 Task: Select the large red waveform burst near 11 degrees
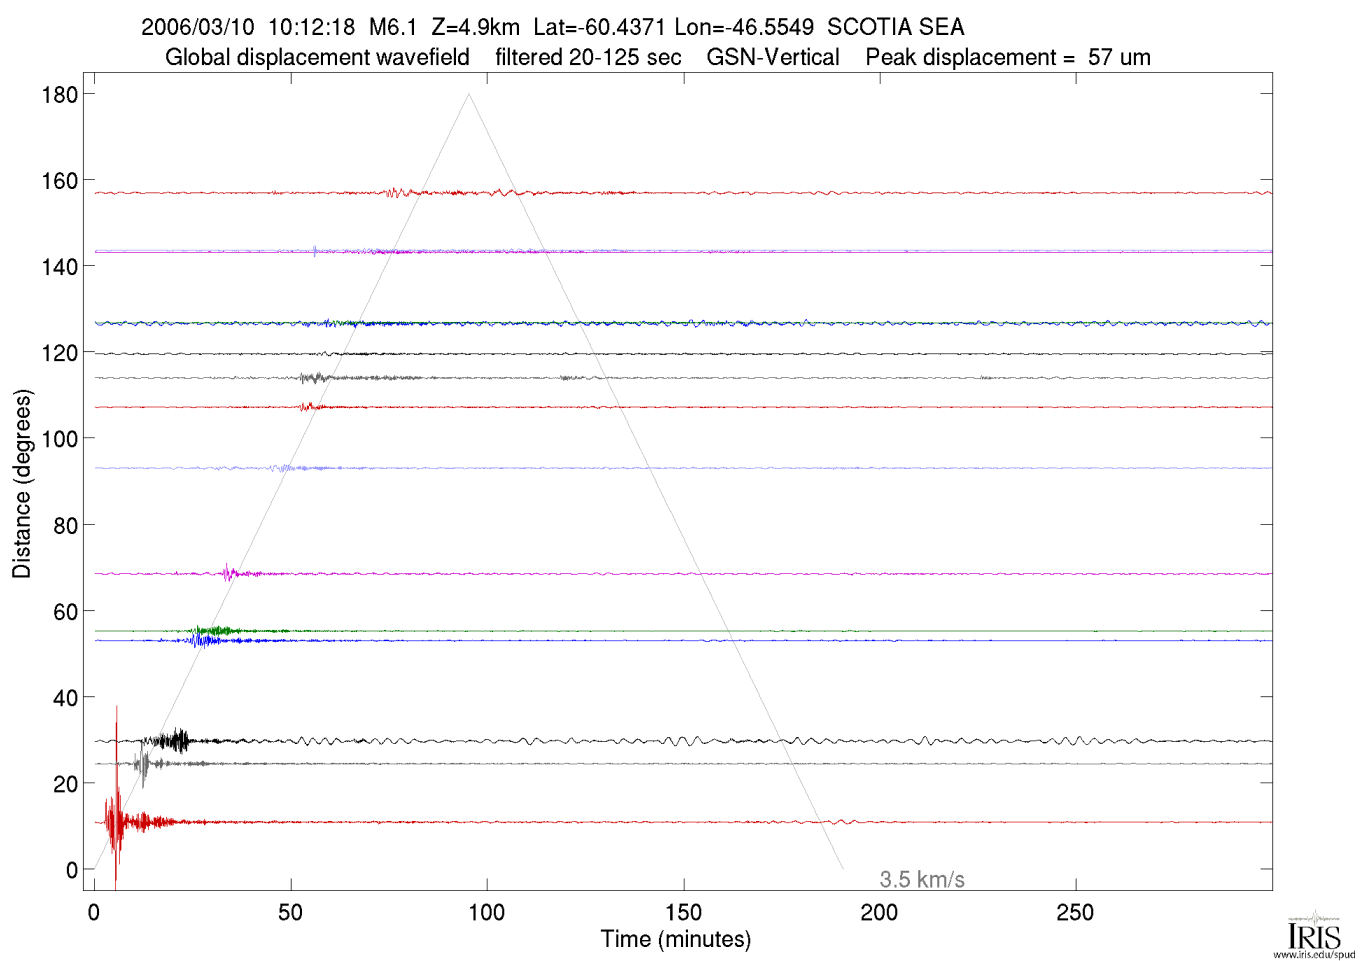tap(116, 820)
